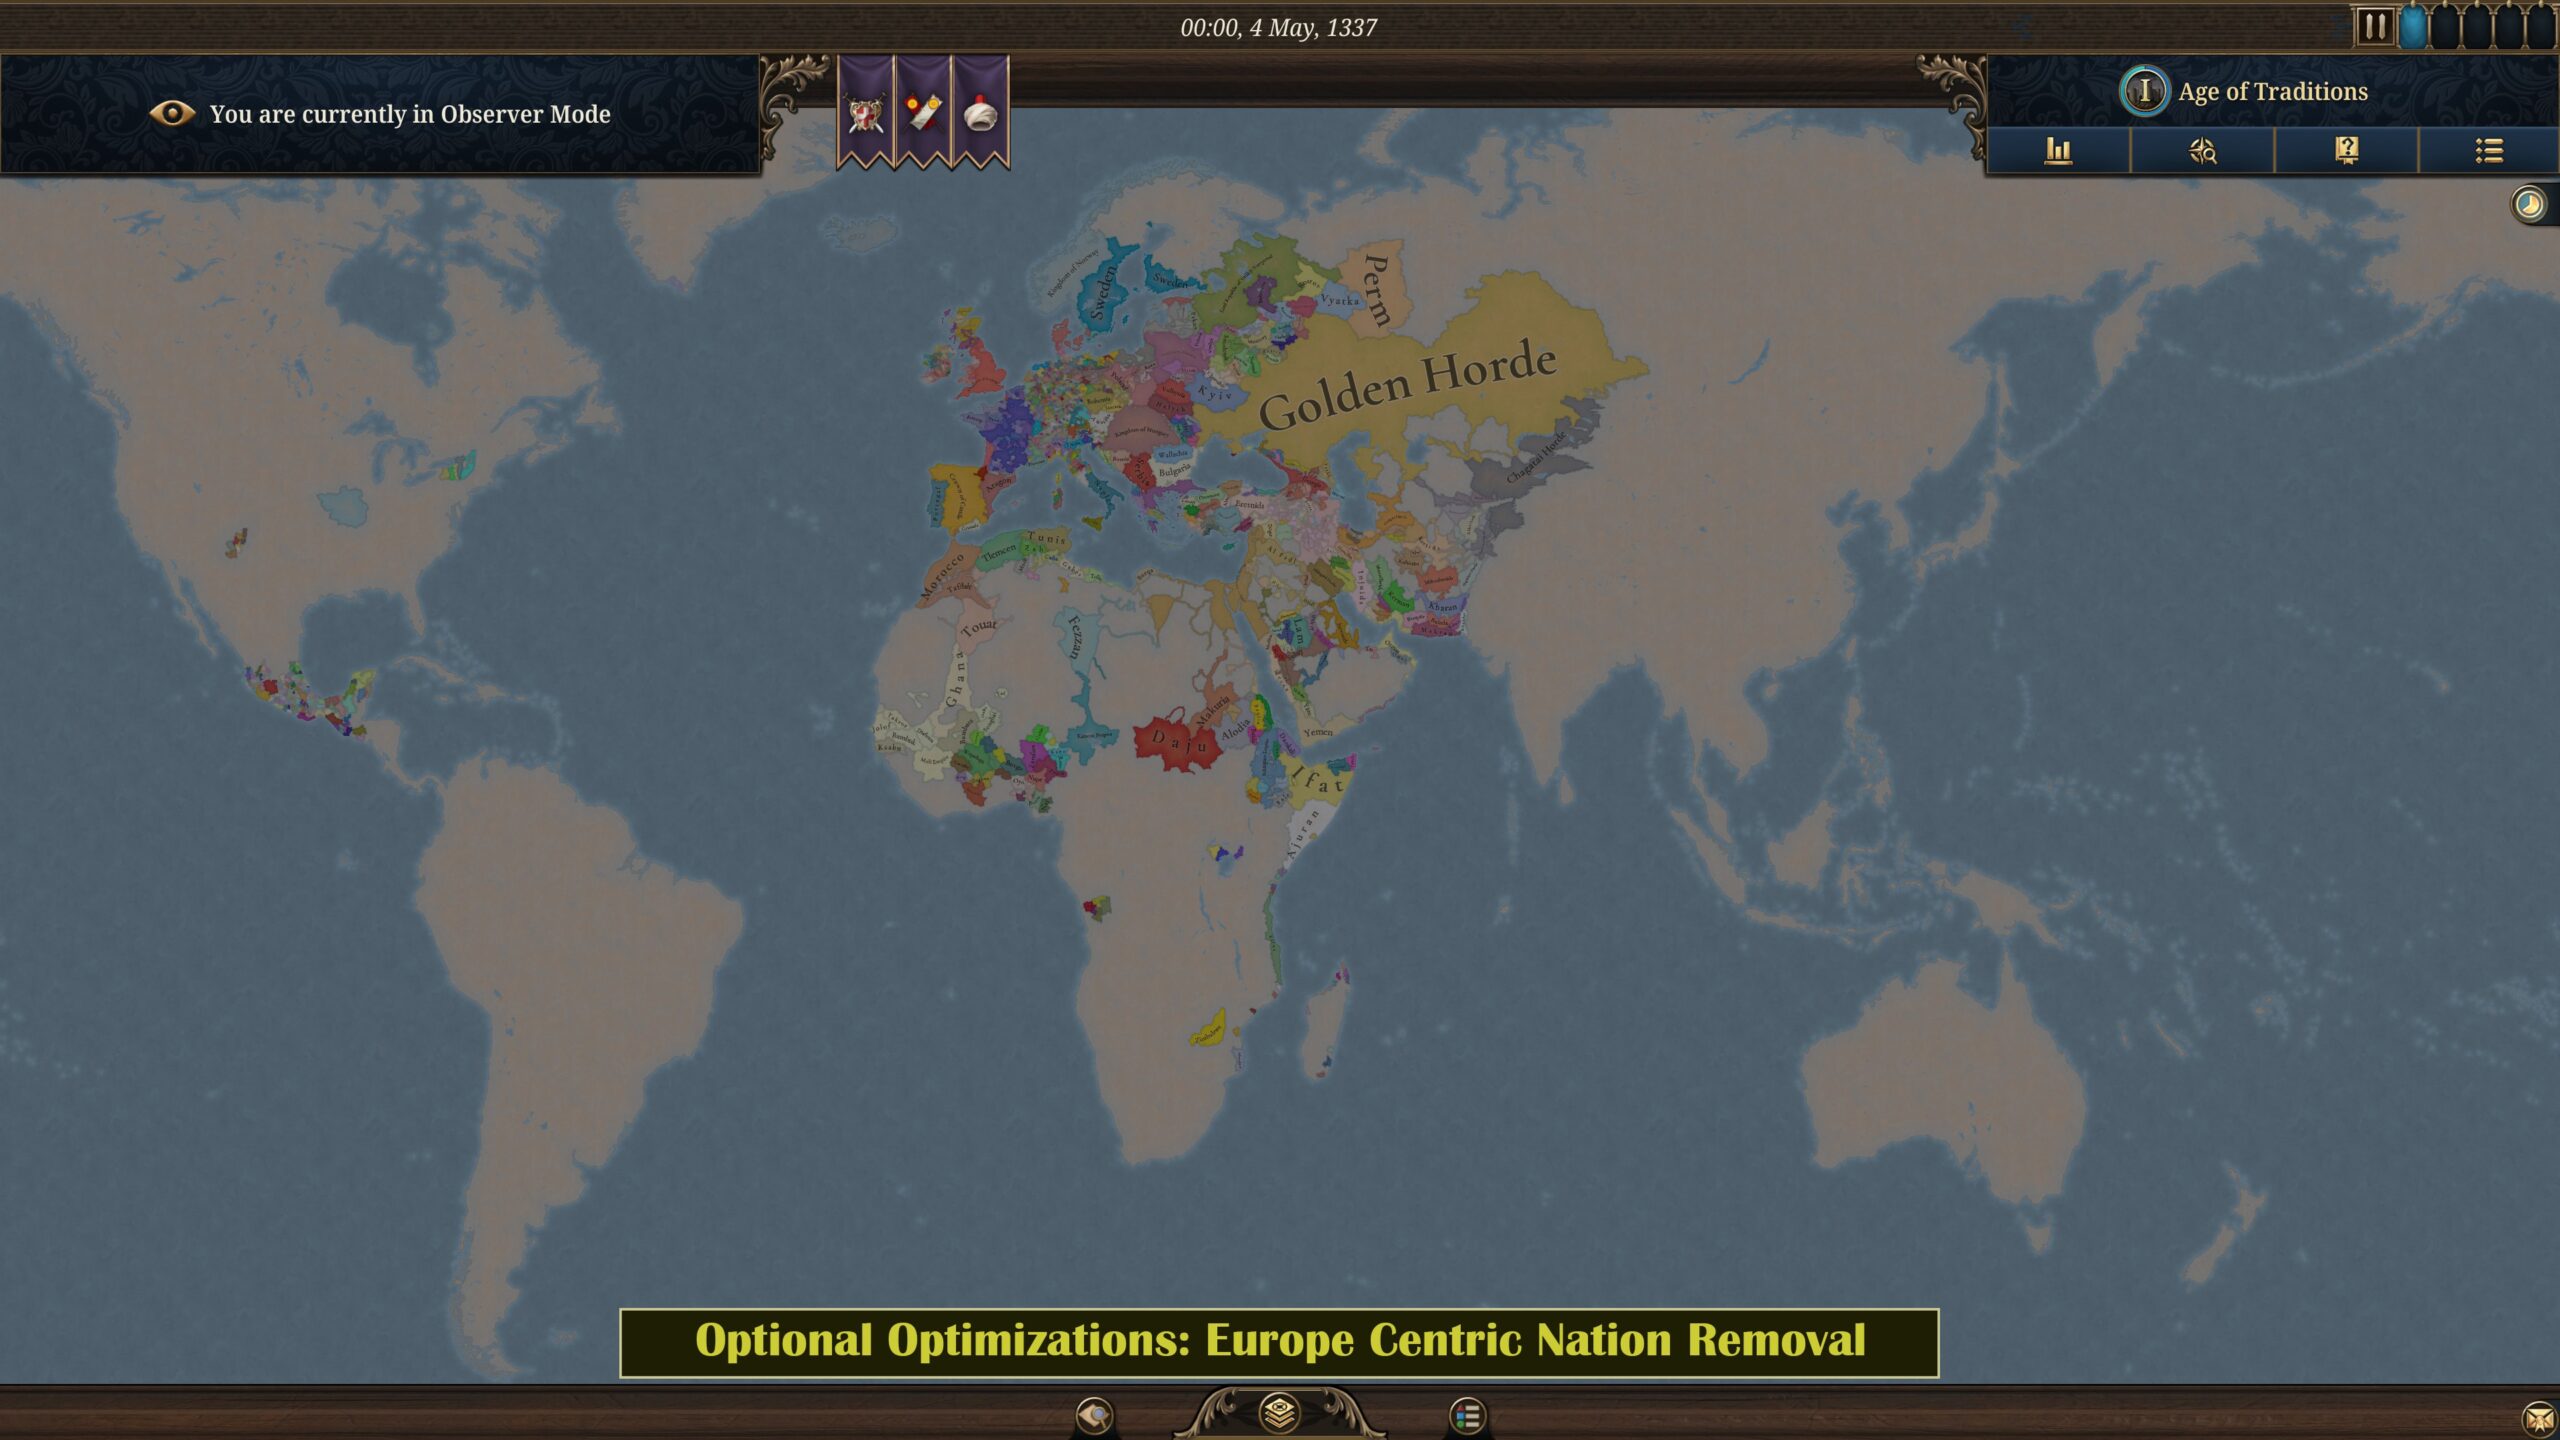Select Yemen on the map
2560x1440 pixels.
[1318, 732]
